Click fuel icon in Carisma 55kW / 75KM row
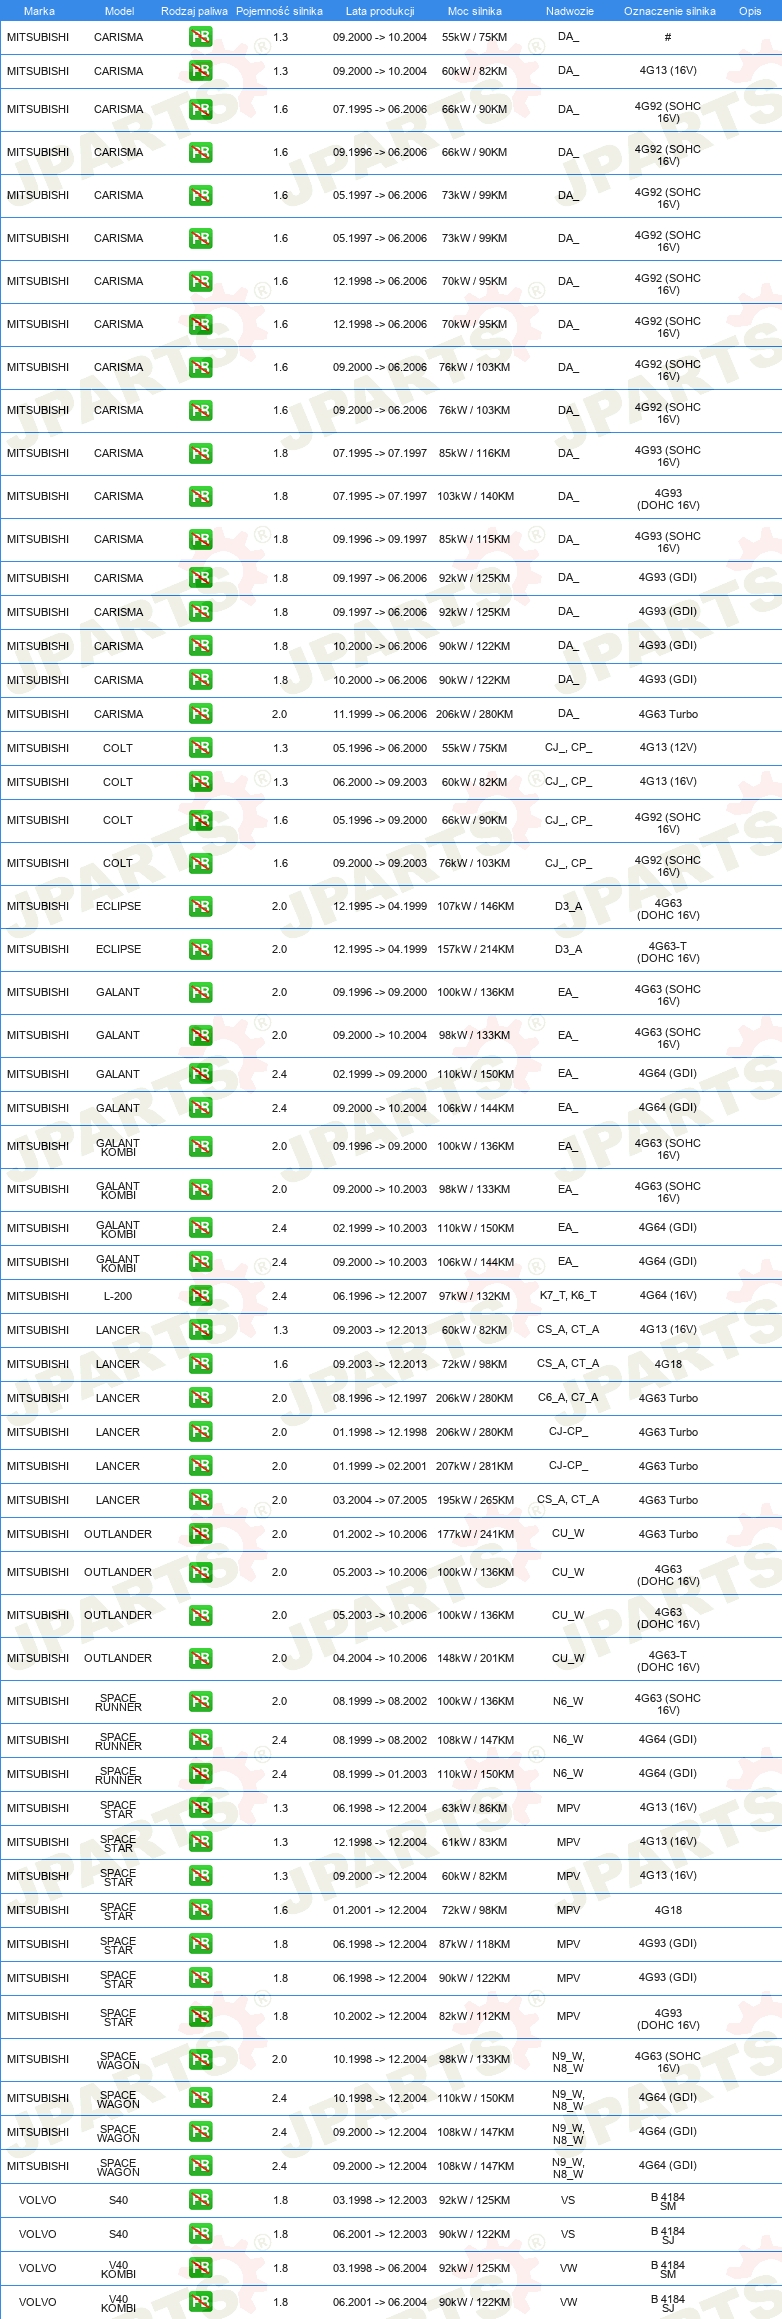782x2319 pixels. coord(200,37)
